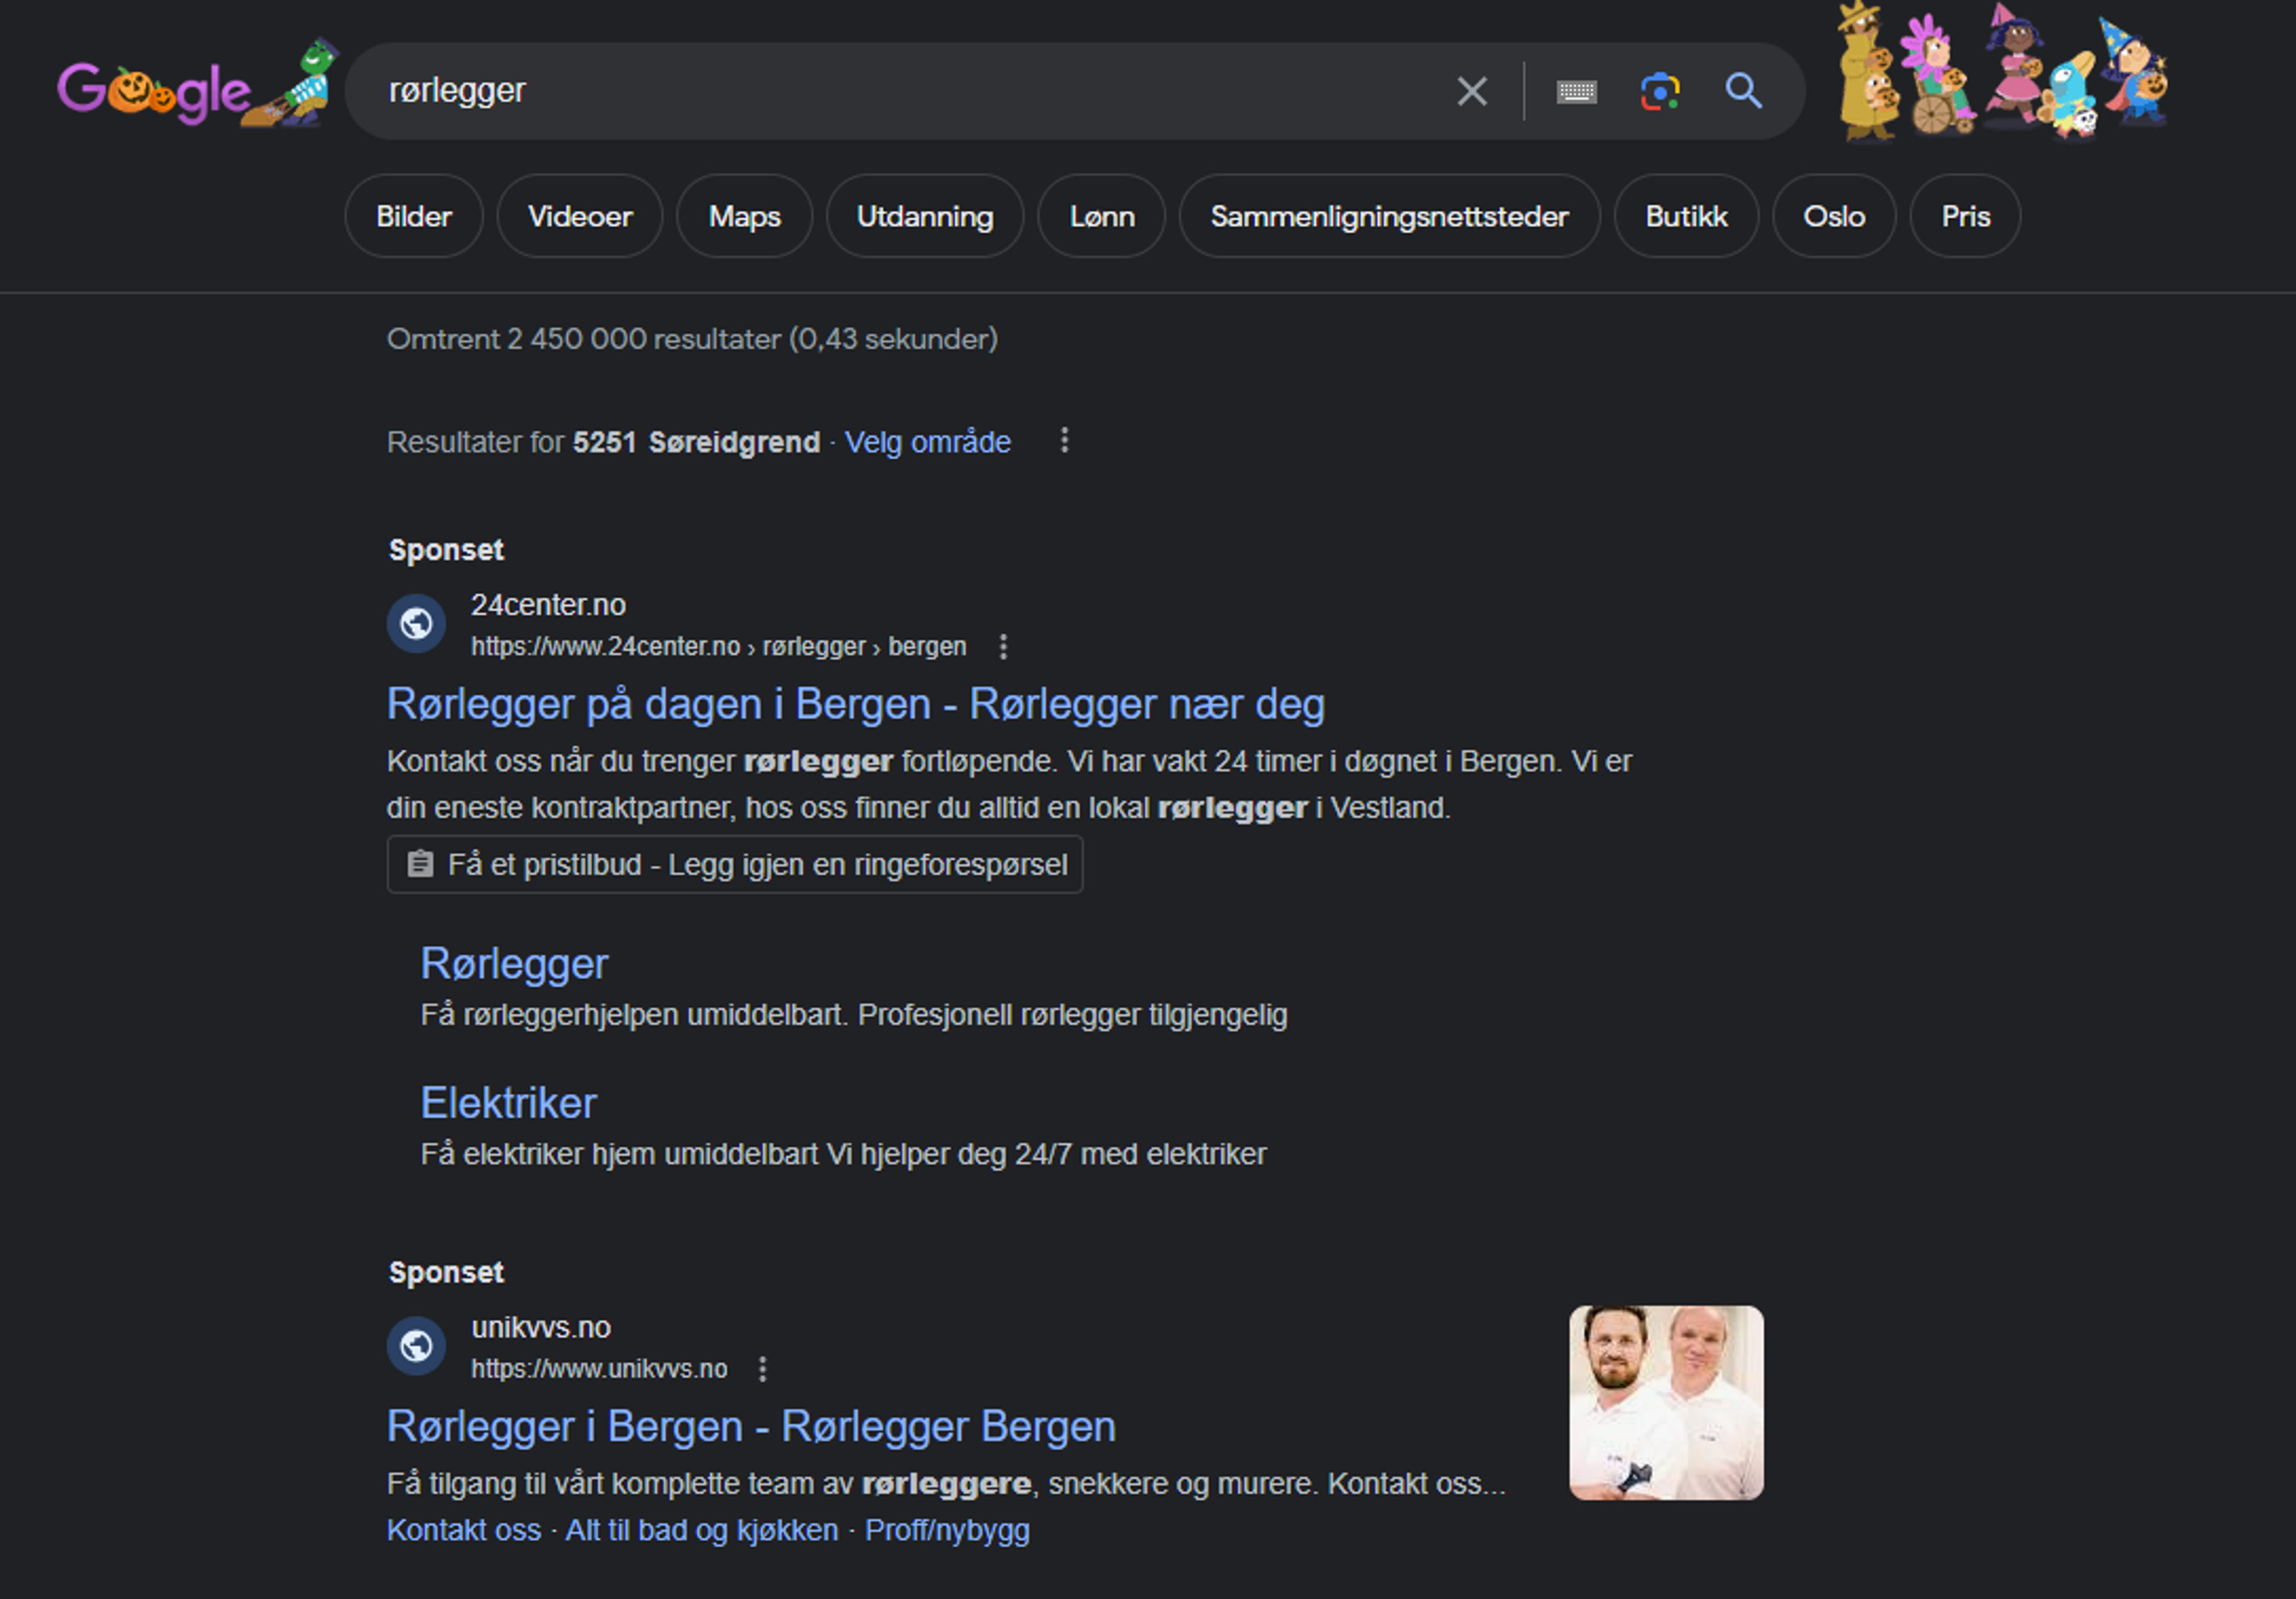Viewport: 2296px width, 1599px height.
Task: Click the magnifying glass search icon
Action: click(x=1744, y=91)
